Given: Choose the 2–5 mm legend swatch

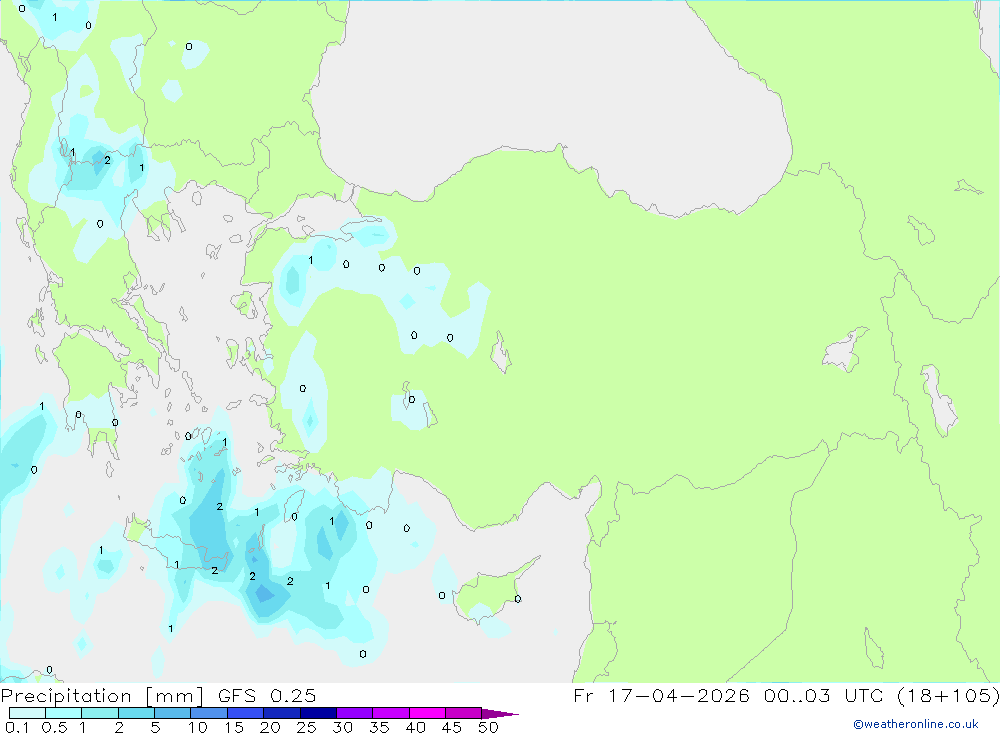Looking at the screenshot, I should tap(136, 713).
